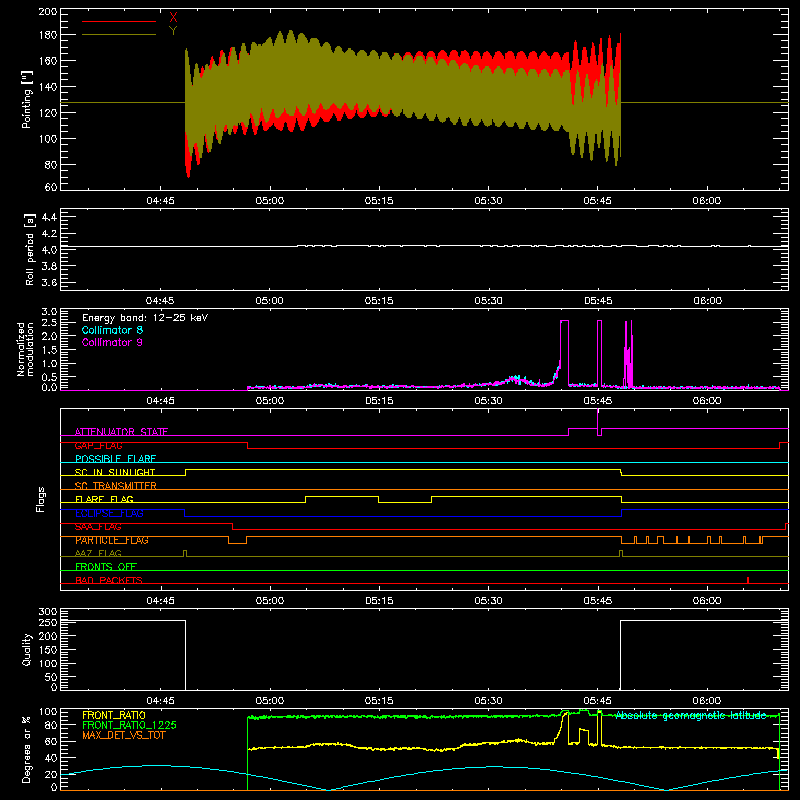
Task: Click the olive Y legend line
Action: (119, 34)
